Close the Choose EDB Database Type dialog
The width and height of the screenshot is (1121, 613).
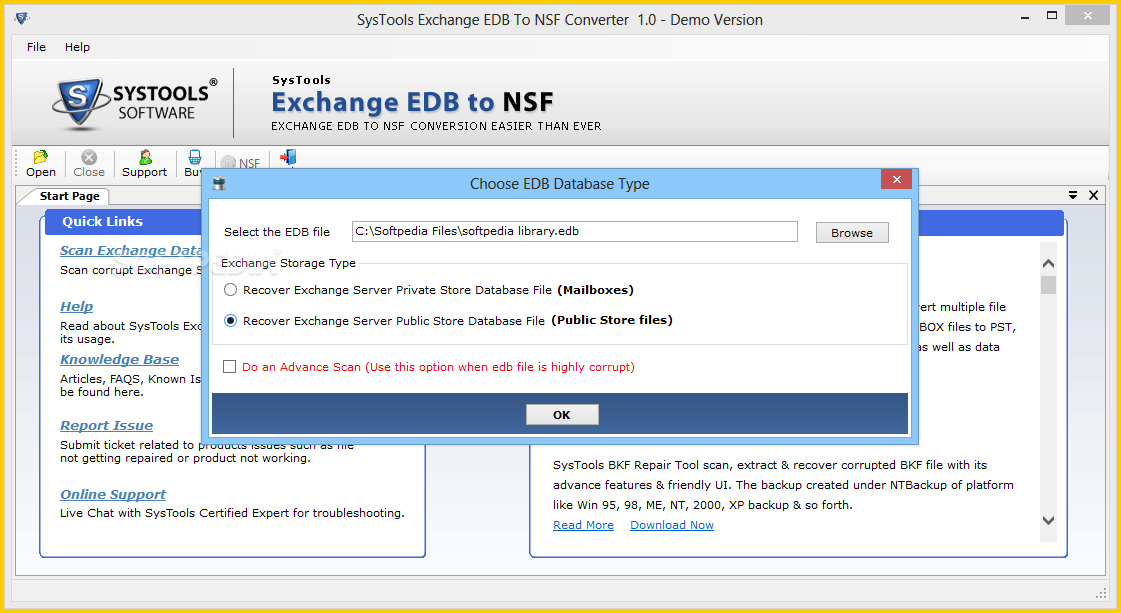(x=897, y=180)
